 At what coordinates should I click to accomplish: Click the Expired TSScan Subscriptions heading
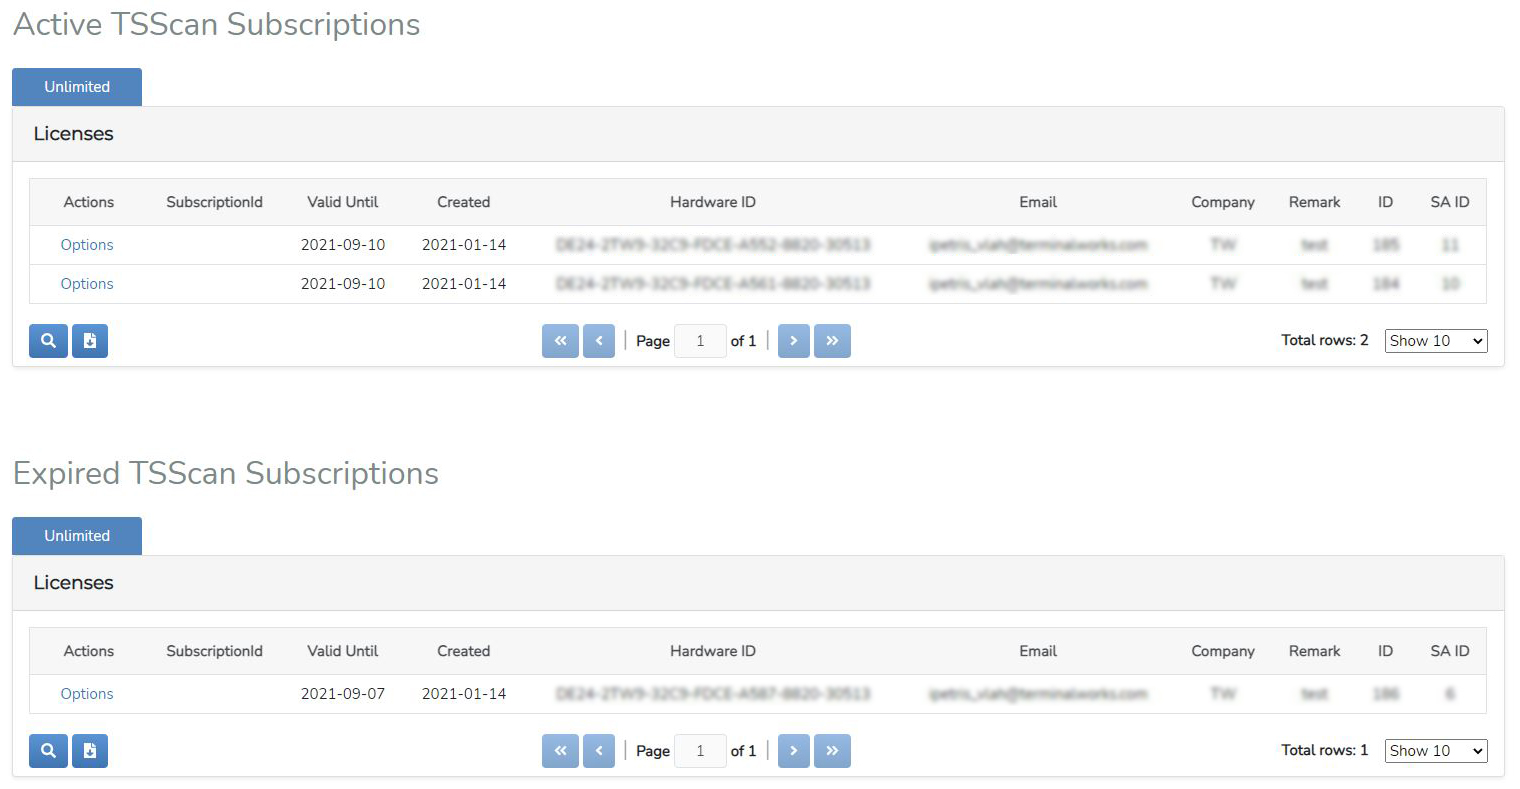click(226, 473)
